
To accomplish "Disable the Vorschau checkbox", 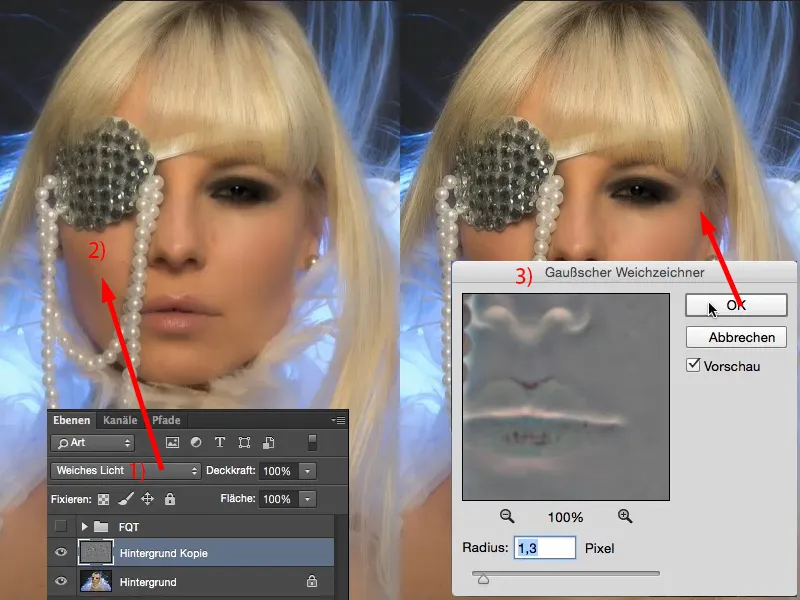I will [x=693, y=365].
